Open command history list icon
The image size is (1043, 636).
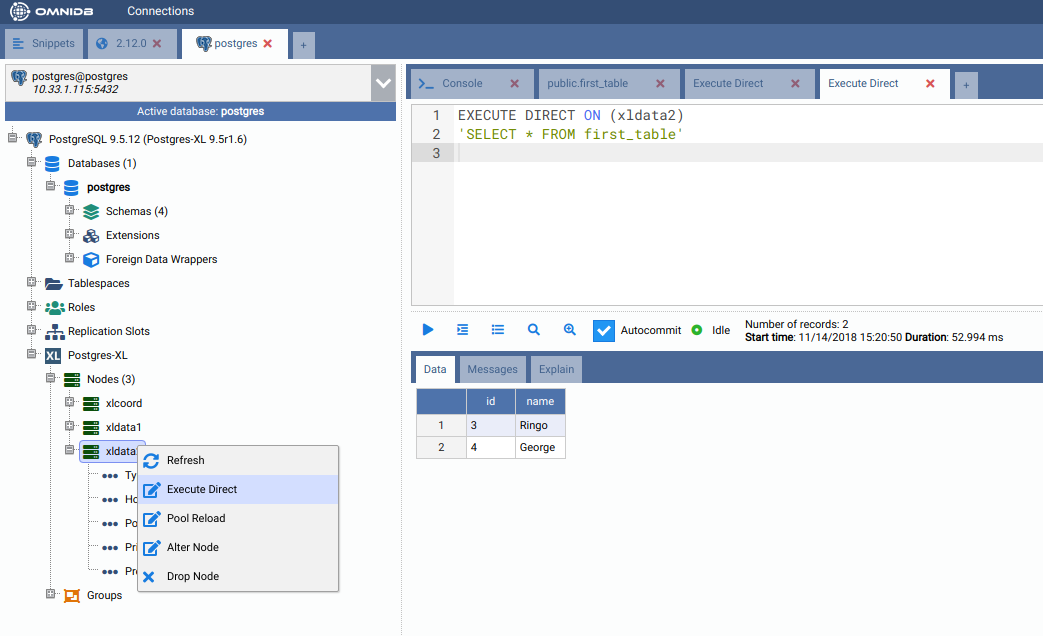coord(498,329)
